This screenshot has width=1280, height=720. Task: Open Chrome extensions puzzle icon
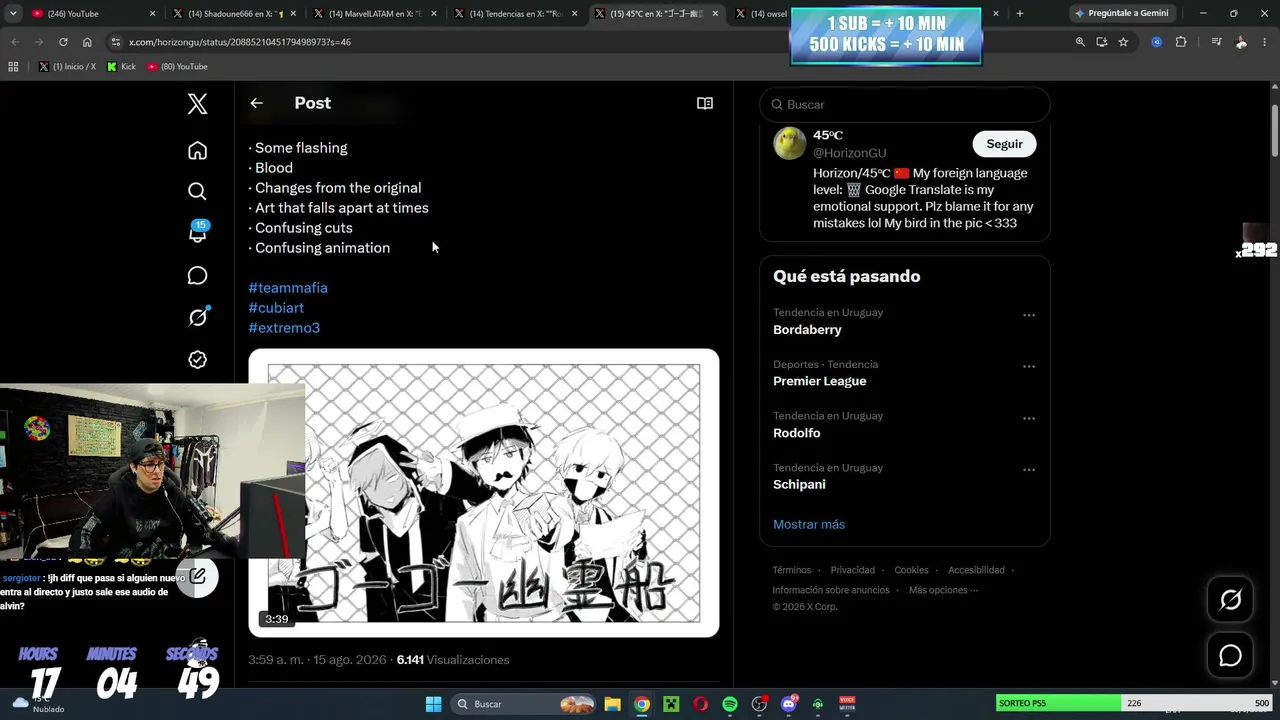[x=1181, y=42]
